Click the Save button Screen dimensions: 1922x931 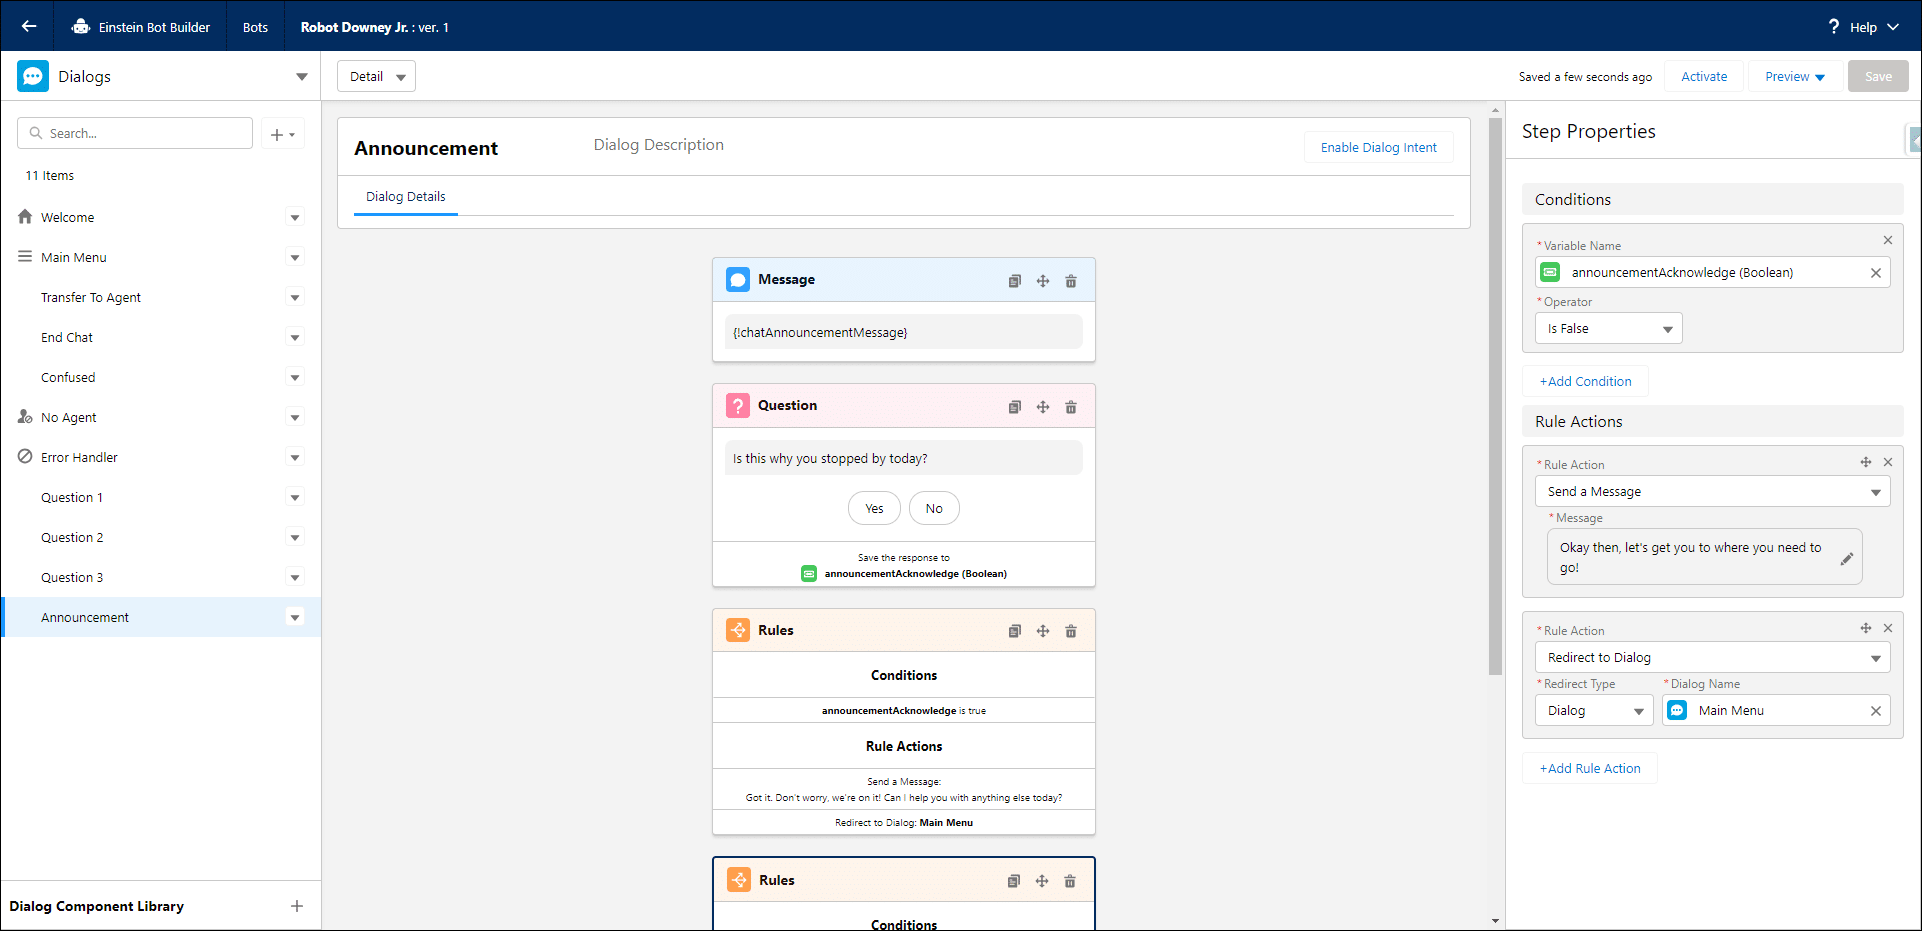[x=1878, y=76]
